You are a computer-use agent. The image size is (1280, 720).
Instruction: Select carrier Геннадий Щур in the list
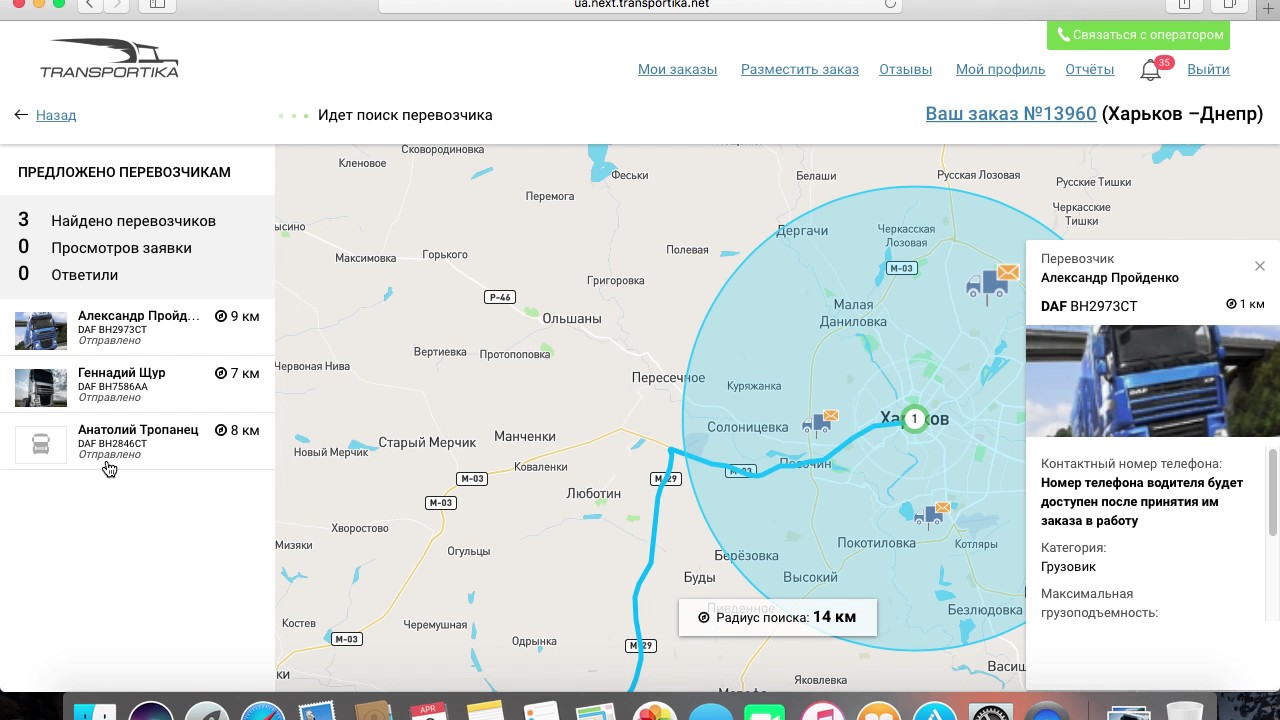click(x=137, y=384)
